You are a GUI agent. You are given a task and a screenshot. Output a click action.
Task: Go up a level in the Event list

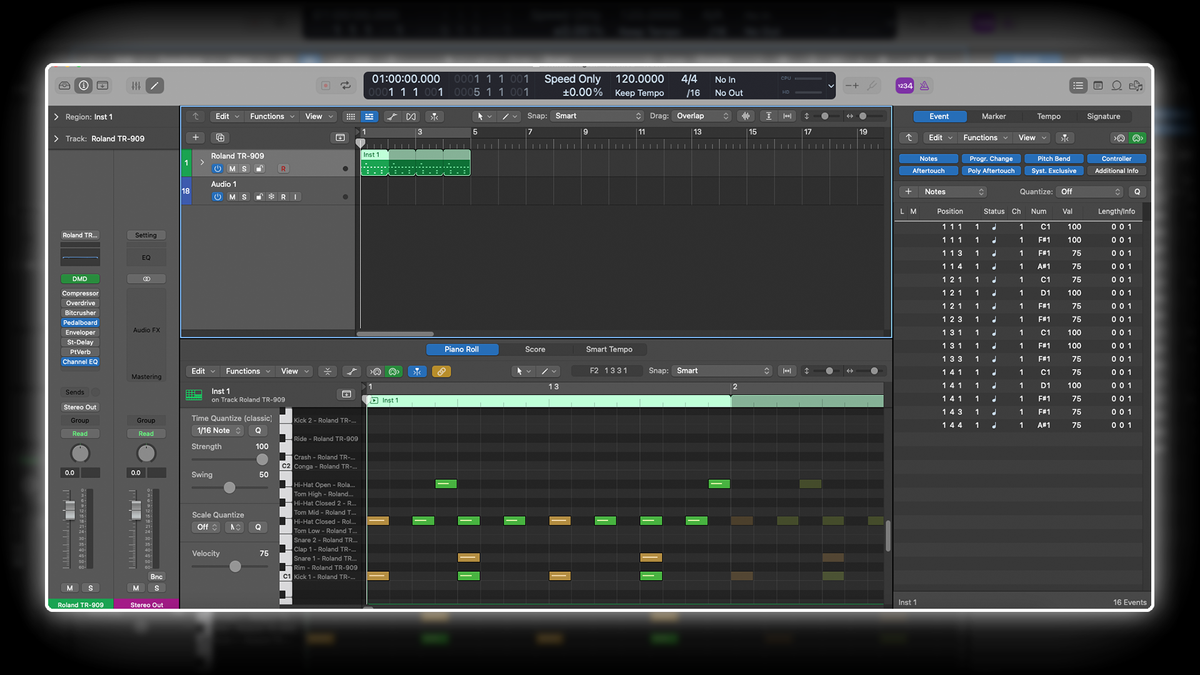909,138
